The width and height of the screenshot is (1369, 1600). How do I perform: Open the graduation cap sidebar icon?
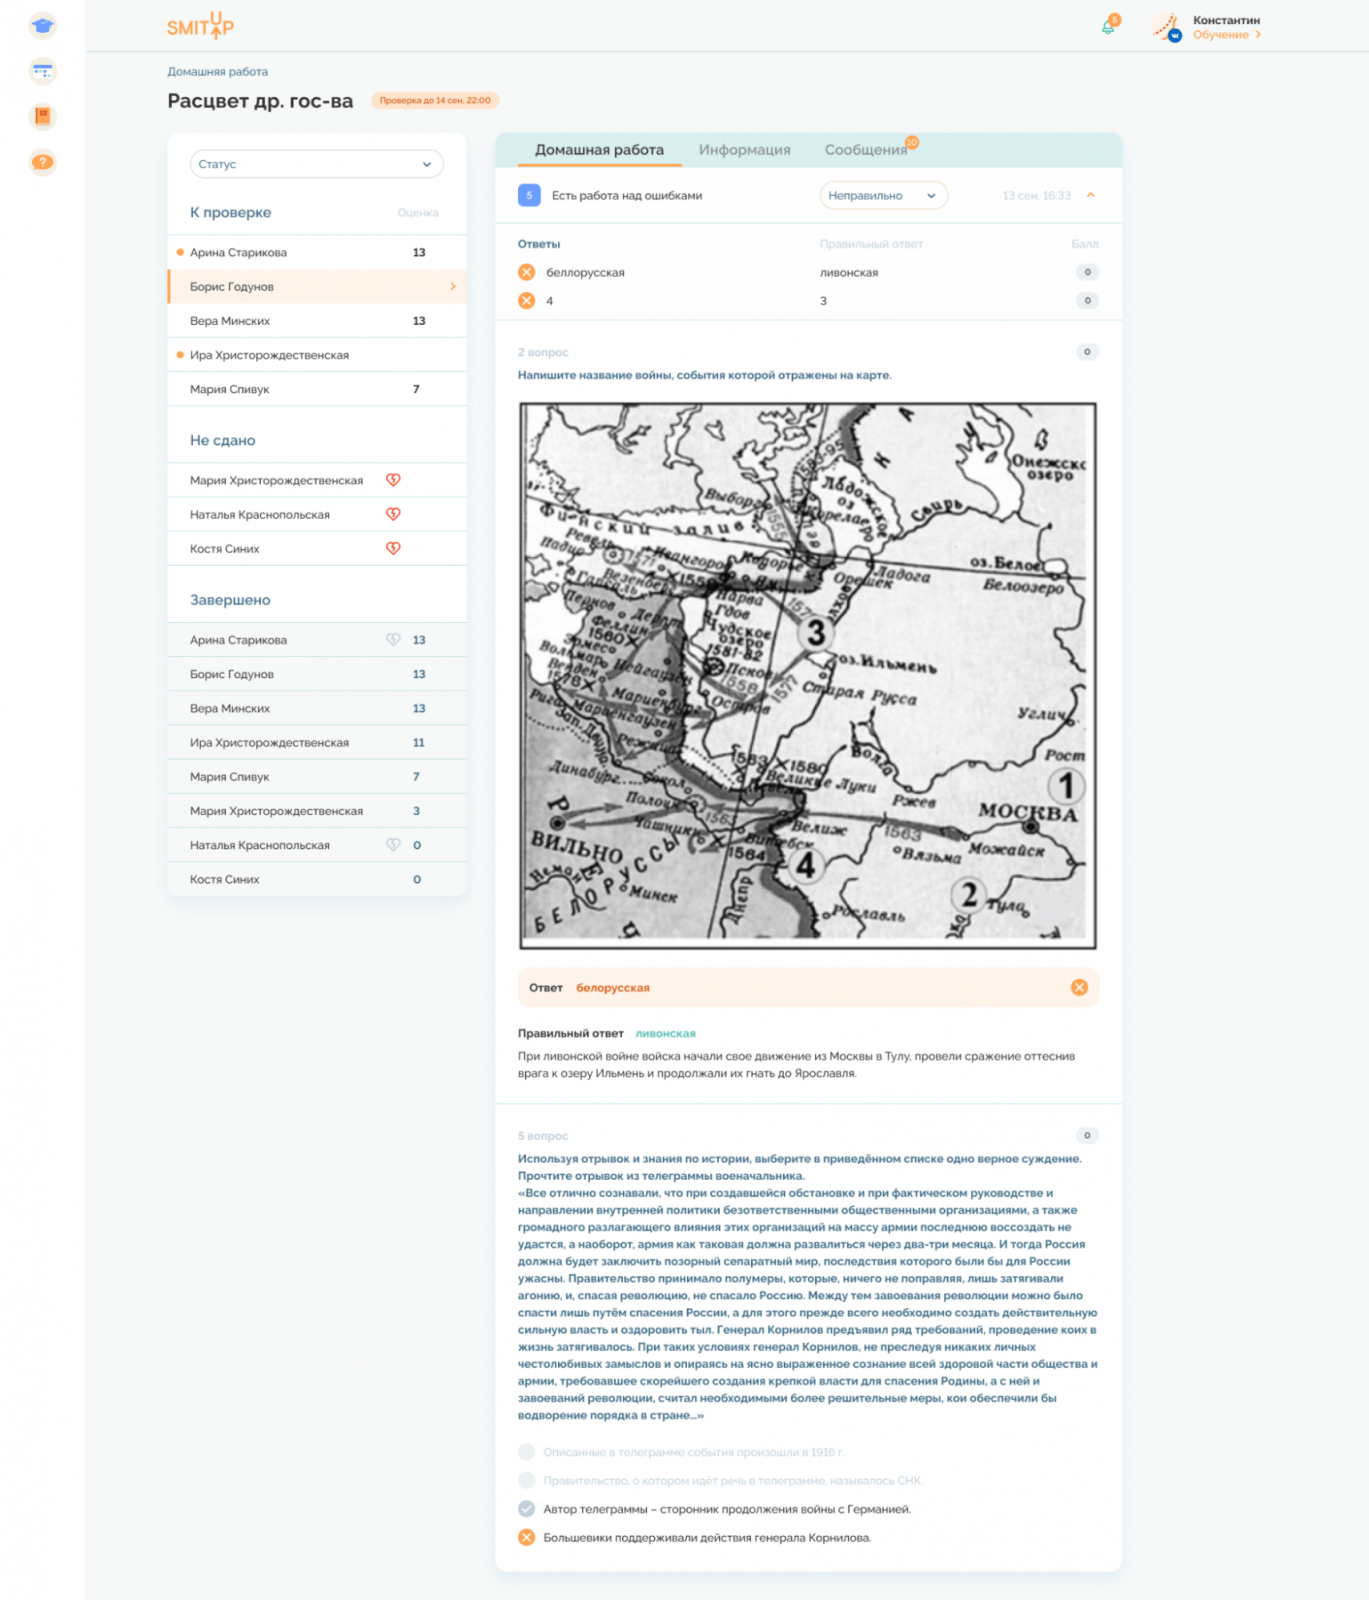tap(42, 26)
